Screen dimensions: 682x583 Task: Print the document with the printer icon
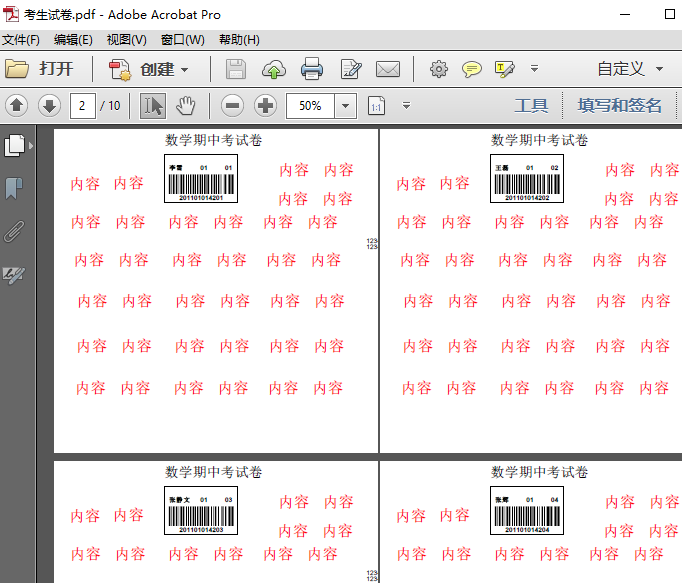pyautogui.click(x=311, y=69)
